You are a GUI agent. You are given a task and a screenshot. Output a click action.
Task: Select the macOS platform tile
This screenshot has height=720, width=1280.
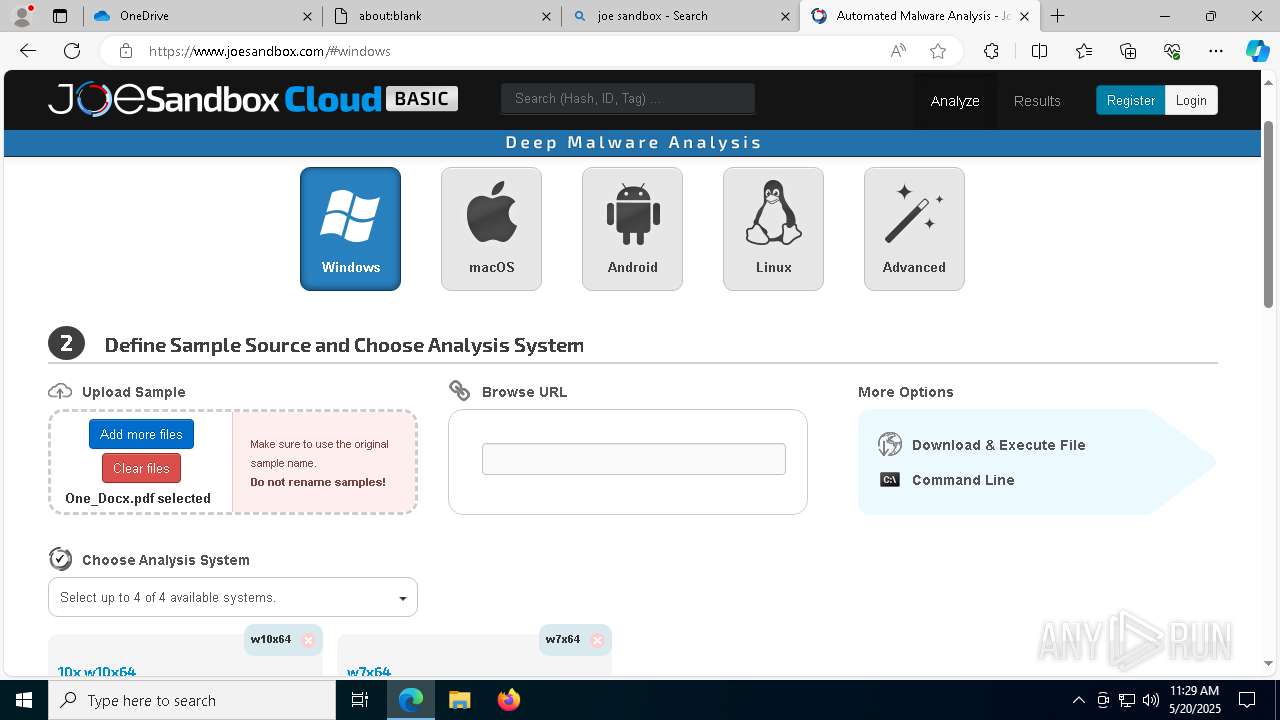point(491,229)
